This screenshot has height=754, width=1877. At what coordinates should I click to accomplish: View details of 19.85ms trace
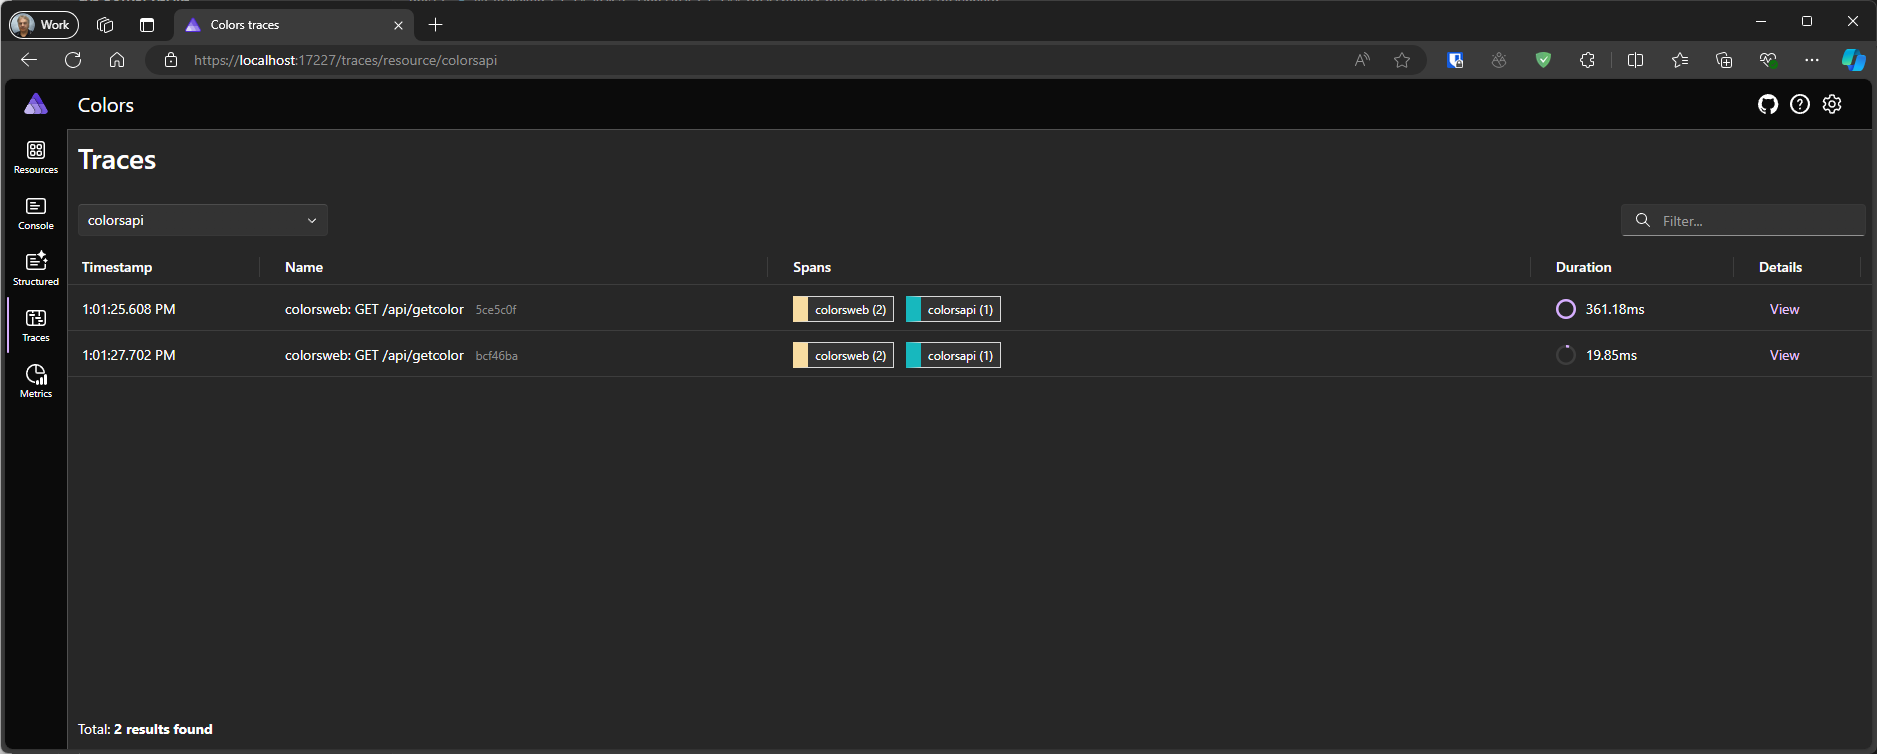coord(1783,356)
